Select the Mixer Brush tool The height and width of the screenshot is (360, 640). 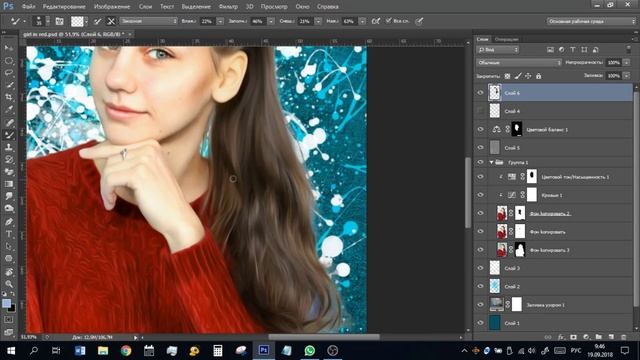point(9,135)
